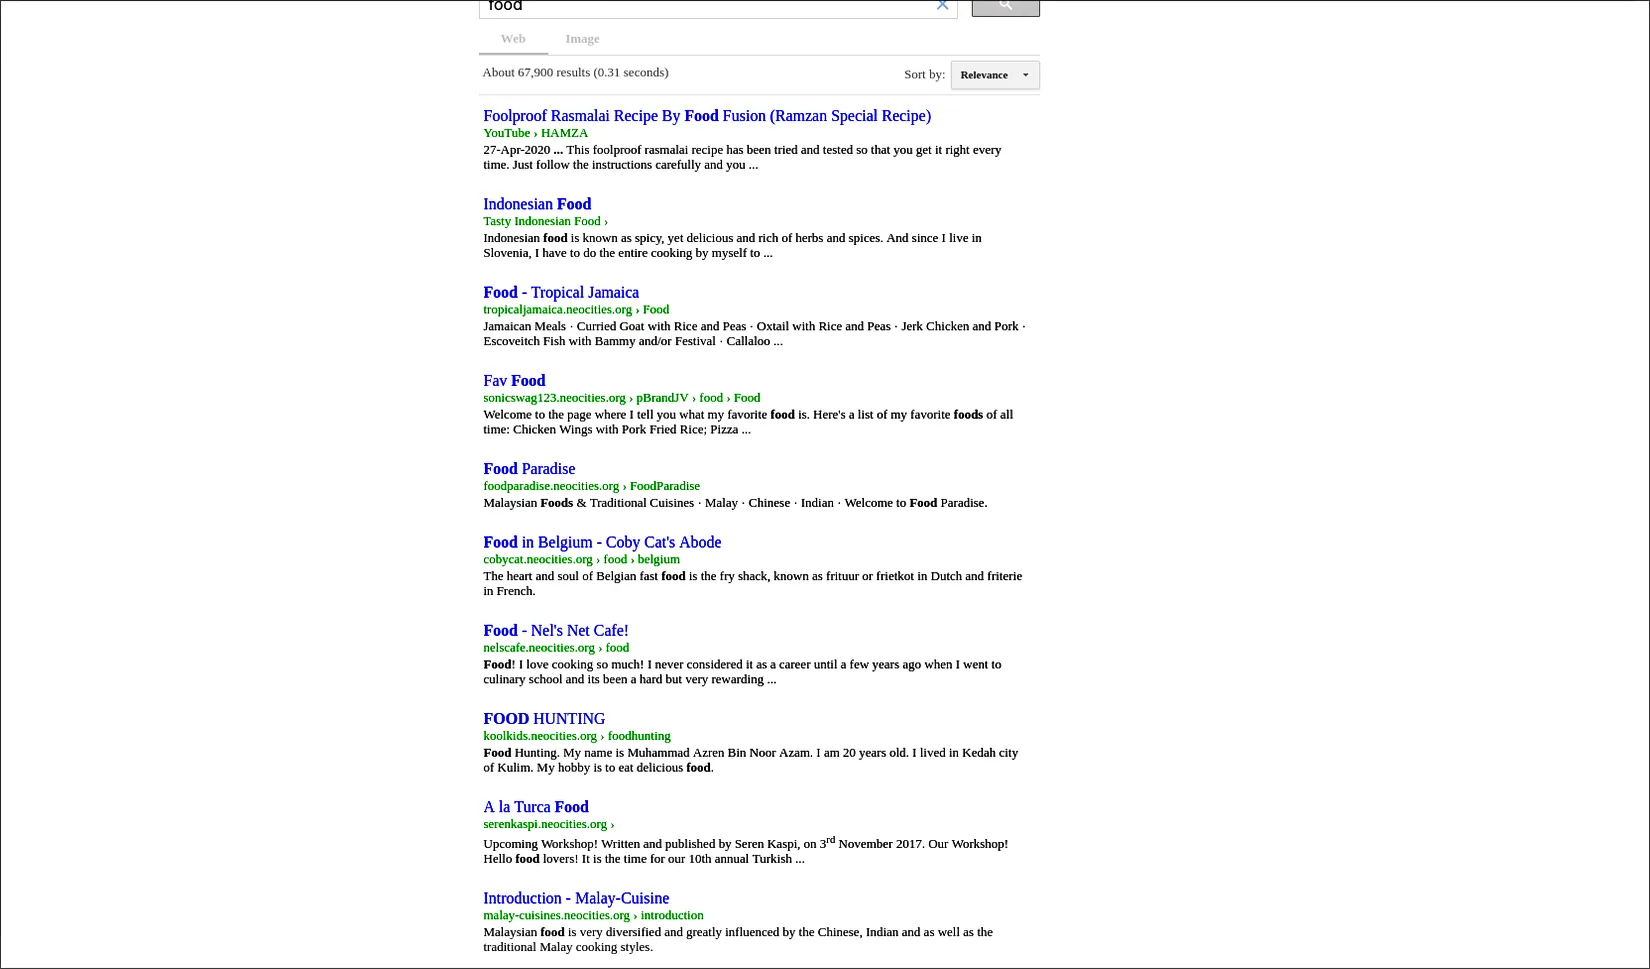This screenshot has width=1650, height=969.
Task: Visit the Indonesian Food result
Action: [x=537, y=204]
